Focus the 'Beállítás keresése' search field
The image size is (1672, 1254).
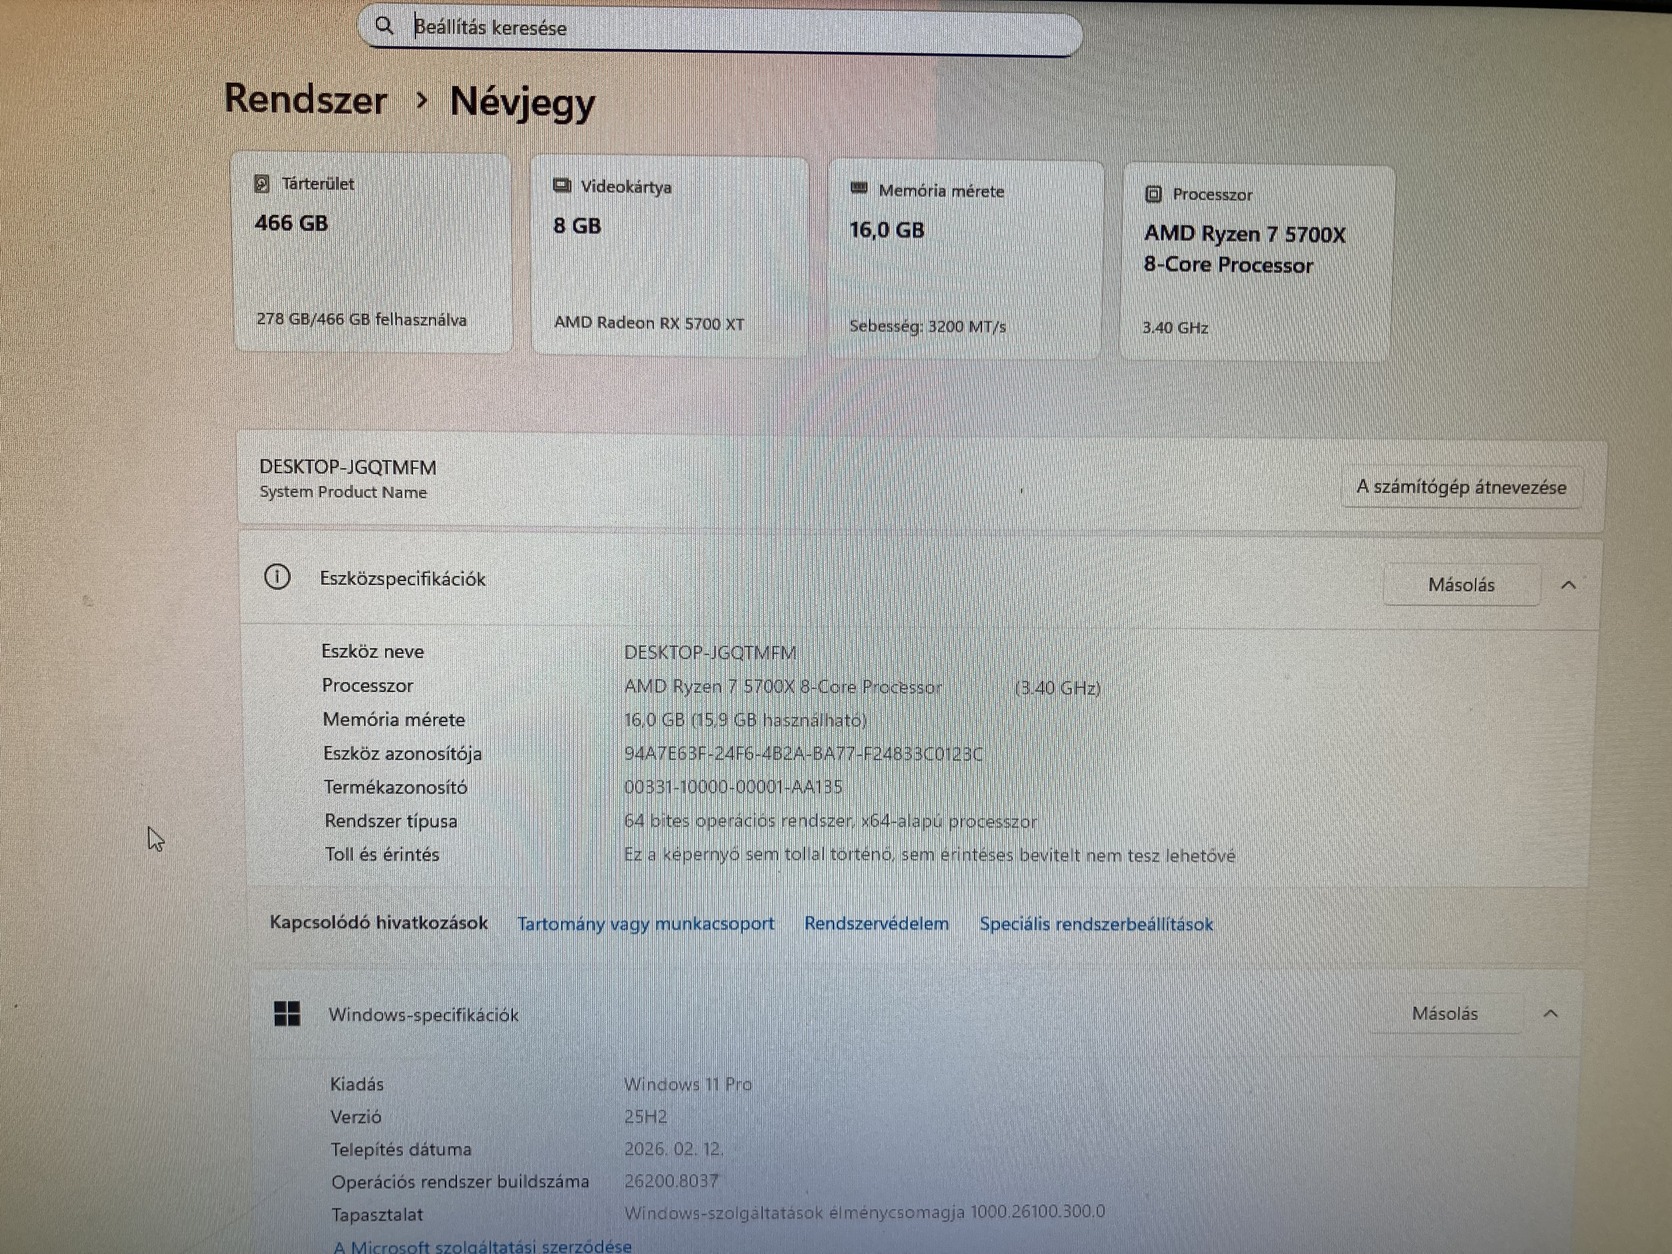tap(720, 29)
